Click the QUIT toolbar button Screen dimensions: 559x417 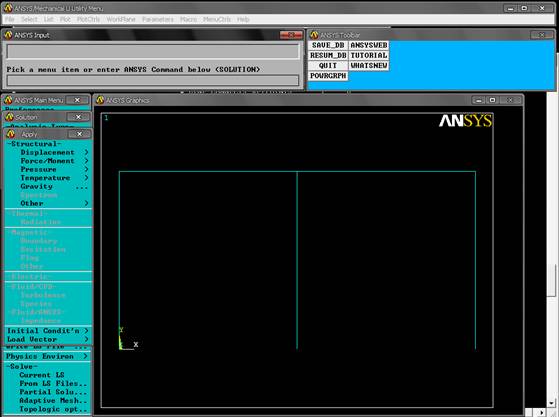pos(328,66)
